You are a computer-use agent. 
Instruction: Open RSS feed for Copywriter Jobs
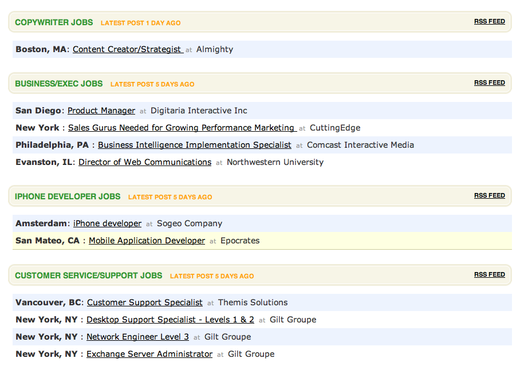489,22
